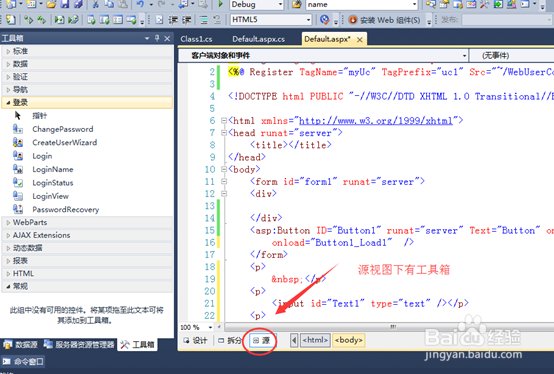Close the Toolbox panel
The width and height of the screenshot is (554, 374).
167,38
